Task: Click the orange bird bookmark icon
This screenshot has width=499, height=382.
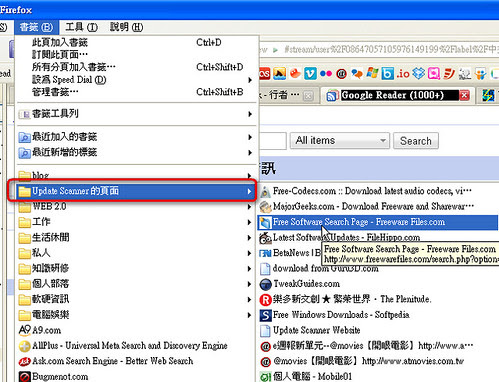Action: [295, 73]
